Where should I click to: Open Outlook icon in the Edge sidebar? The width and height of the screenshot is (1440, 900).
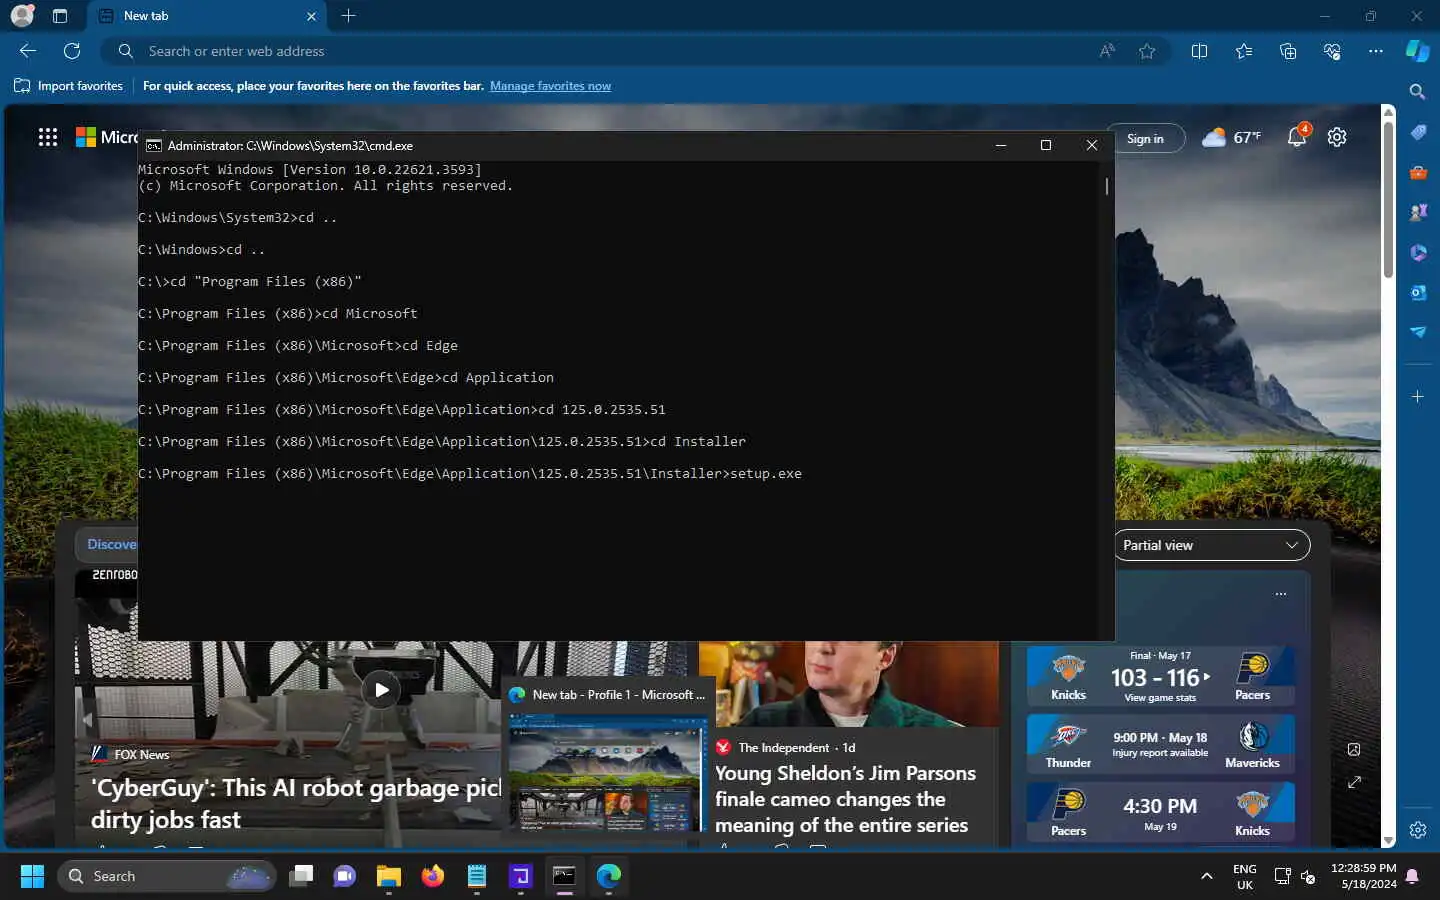coord(1418,292)
